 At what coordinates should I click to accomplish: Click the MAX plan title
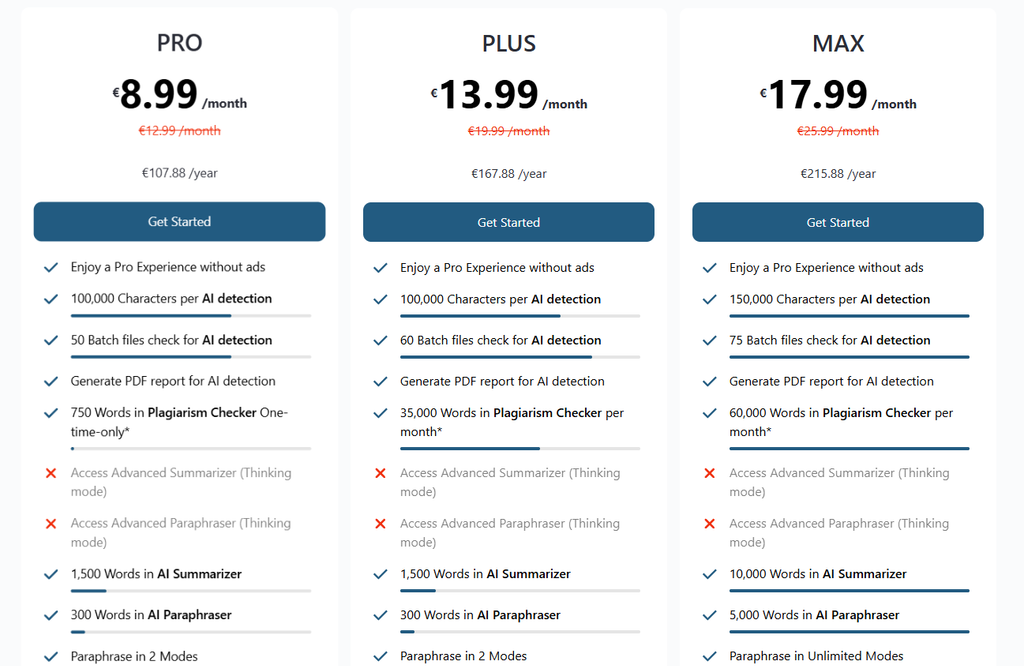[838, 44]
